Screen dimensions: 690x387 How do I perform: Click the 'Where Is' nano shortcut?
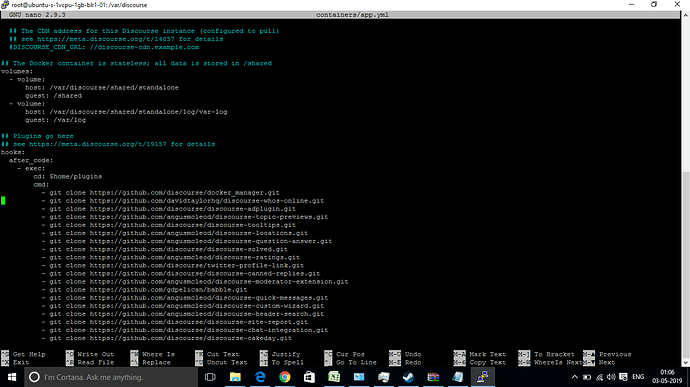tap(158, 354)
